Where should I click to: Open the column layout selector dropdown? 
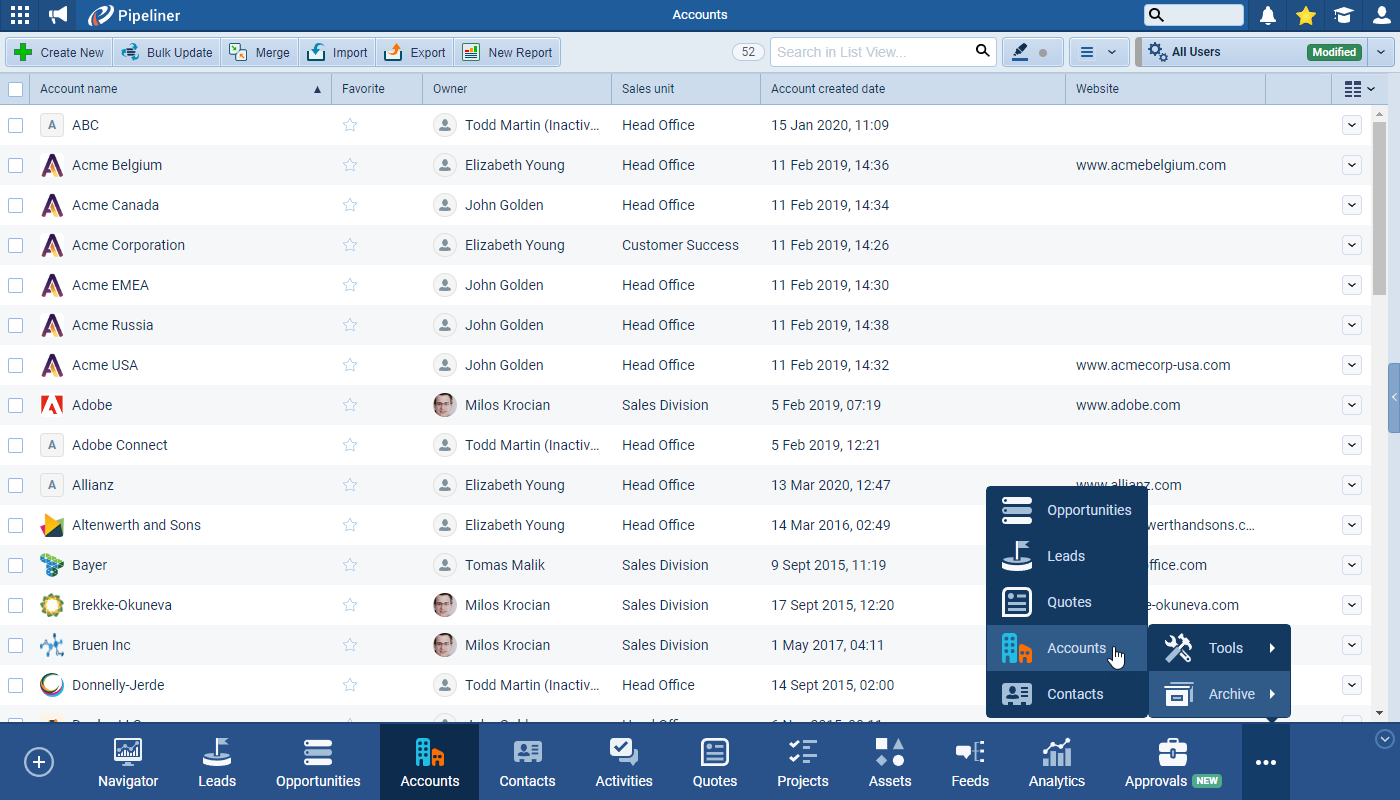(1360, 89)
